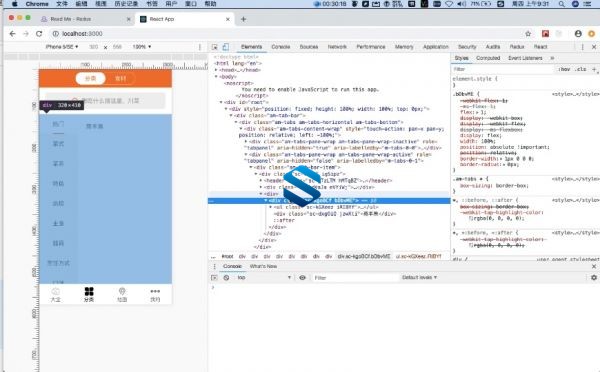Open the Performance tab
Image resolution: width=600 pixels, height=372 pixels.
pos(371,47)
